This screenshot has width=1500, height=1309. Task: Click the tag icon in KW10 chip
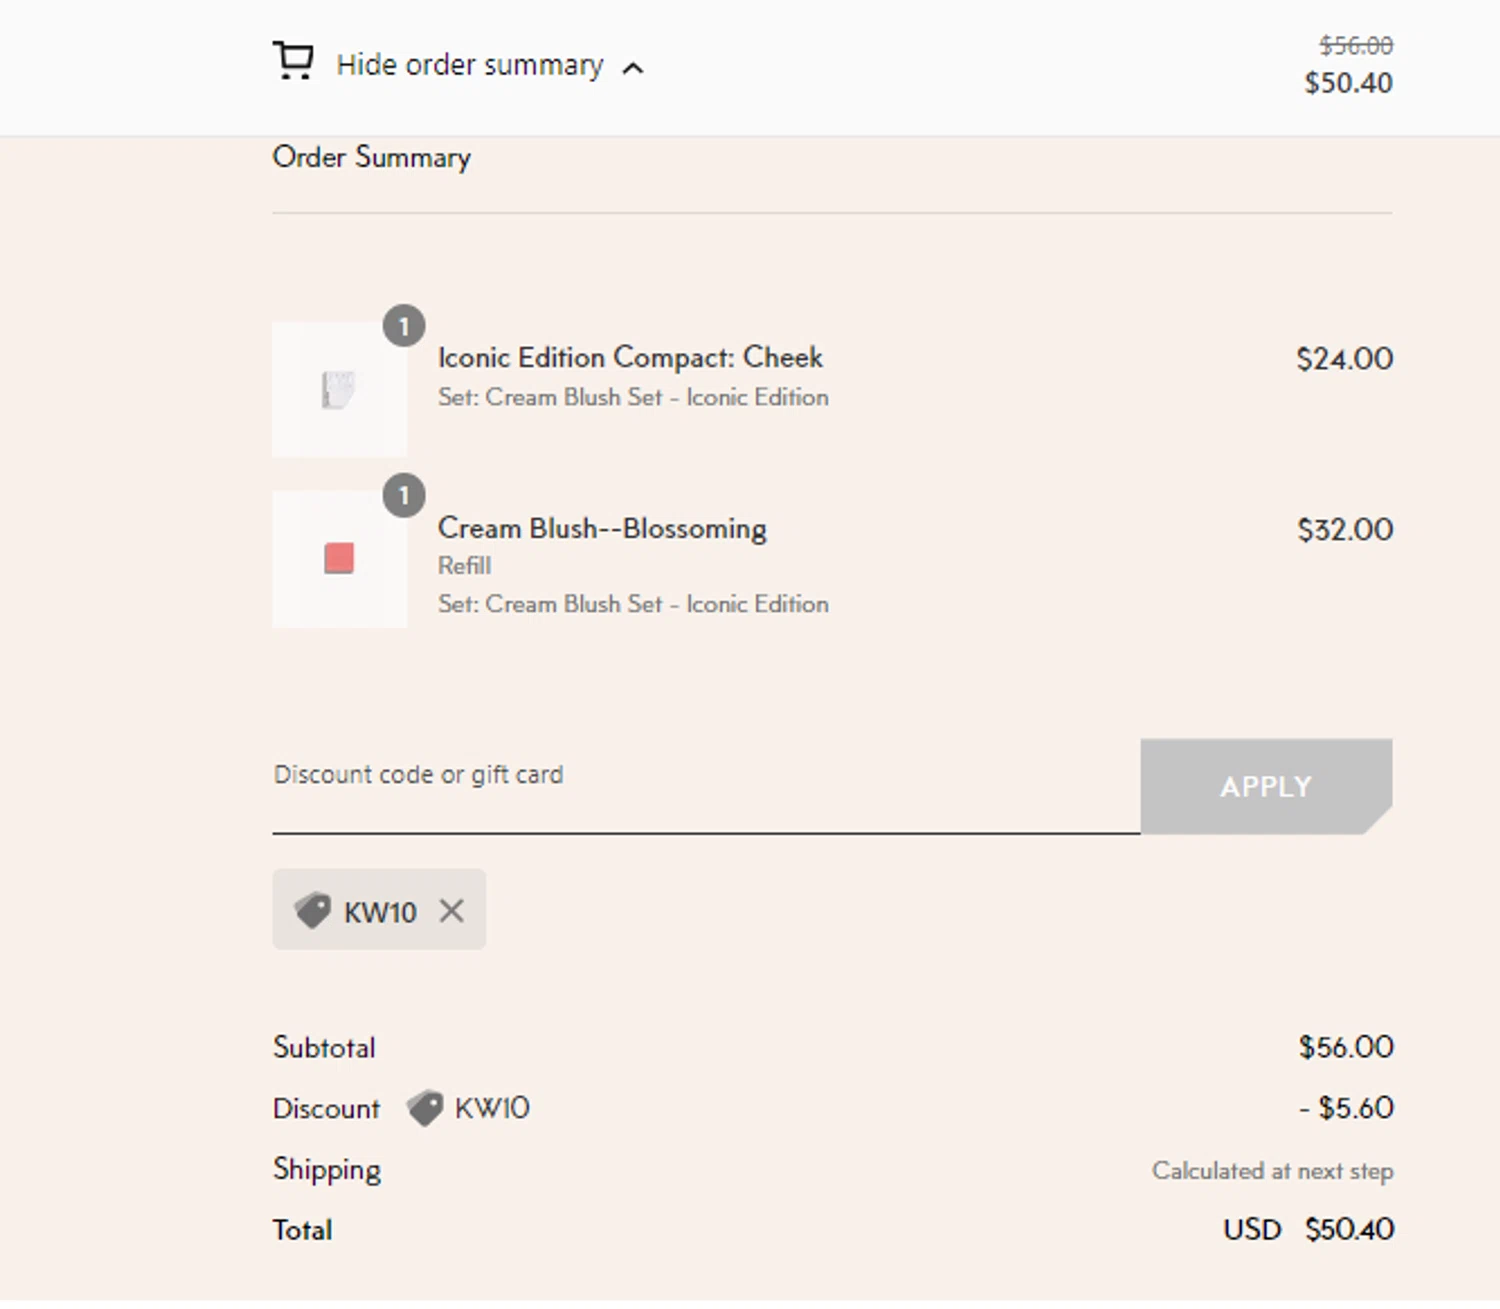click(312, 910)
